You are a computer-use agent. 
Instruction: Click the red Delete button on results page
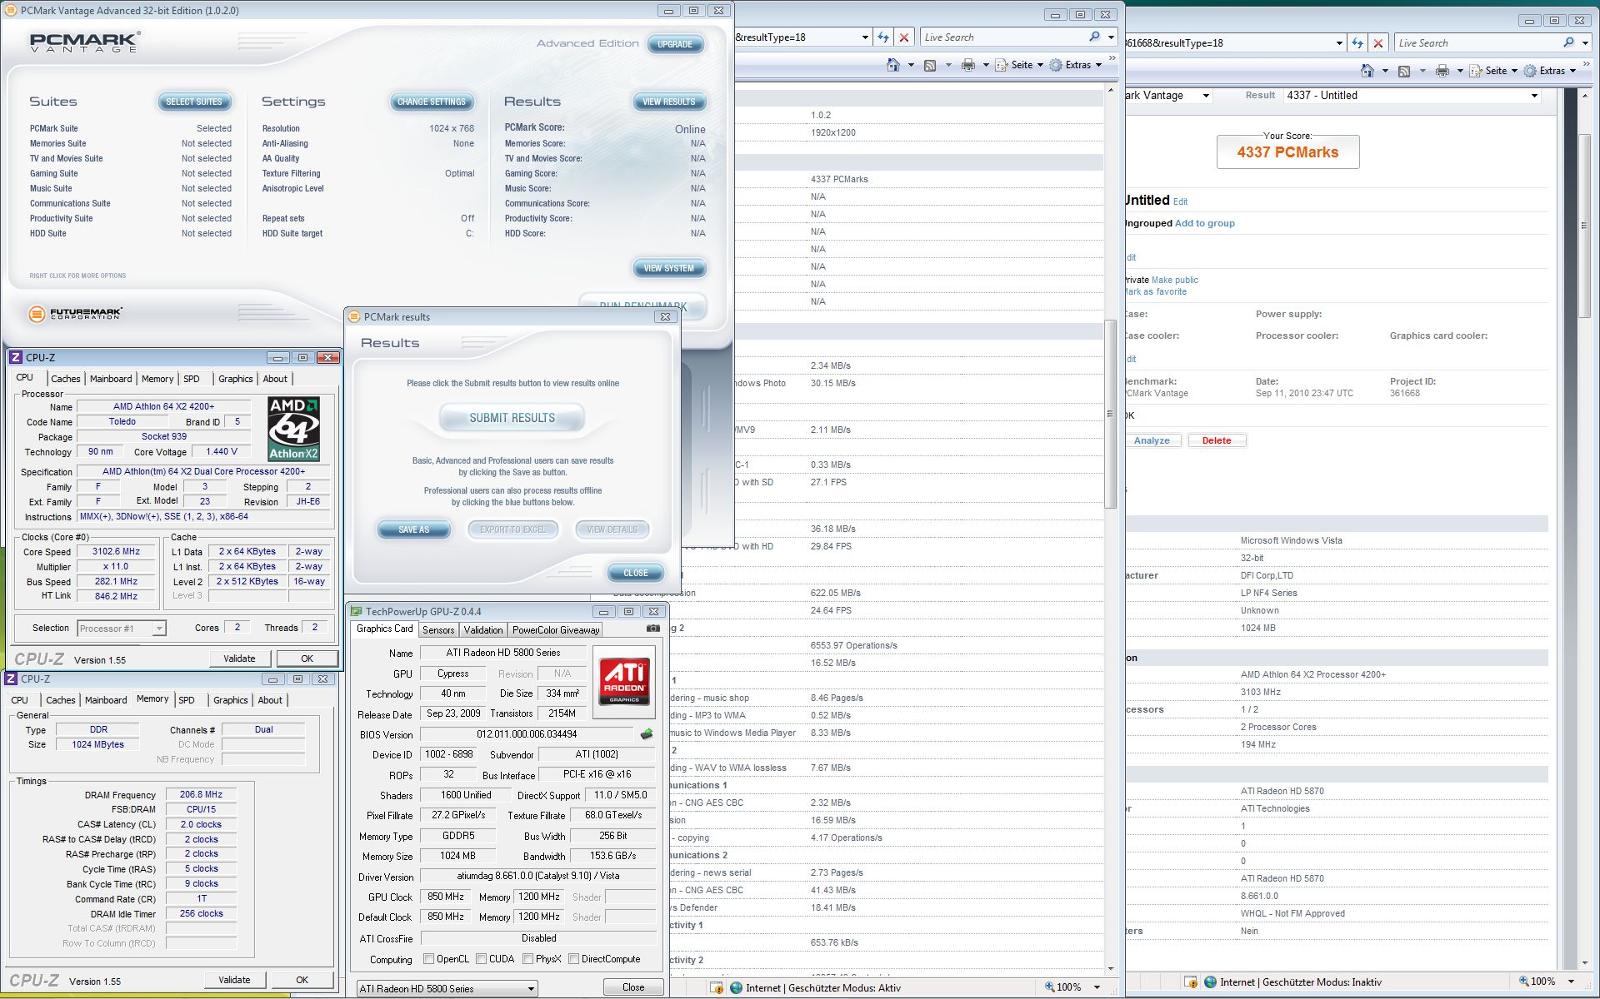coord(1216,440)
